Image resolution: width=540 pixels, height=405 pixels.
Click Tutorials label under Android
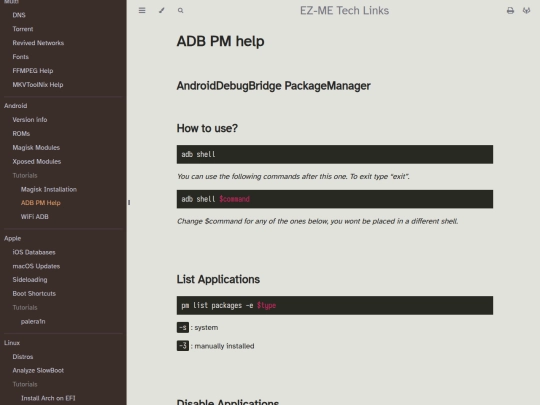click(x=25, y=176)
